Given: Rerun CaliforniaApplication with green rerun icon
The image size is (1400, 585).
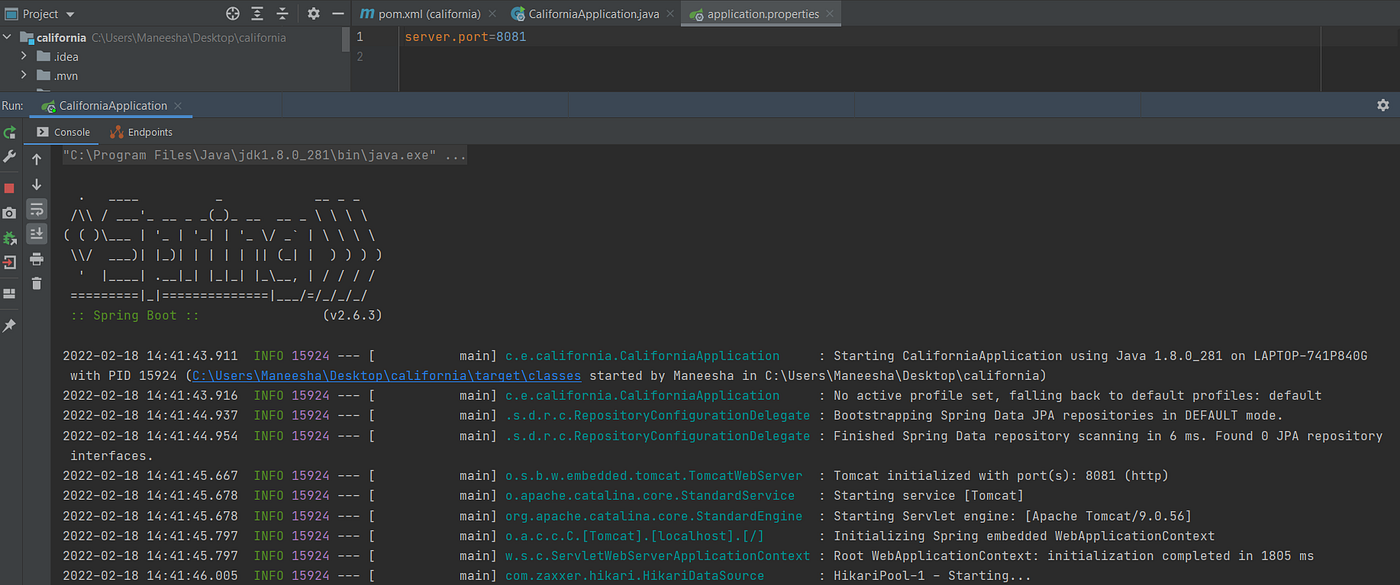Looking at the screenshot, I should [9, 132].
